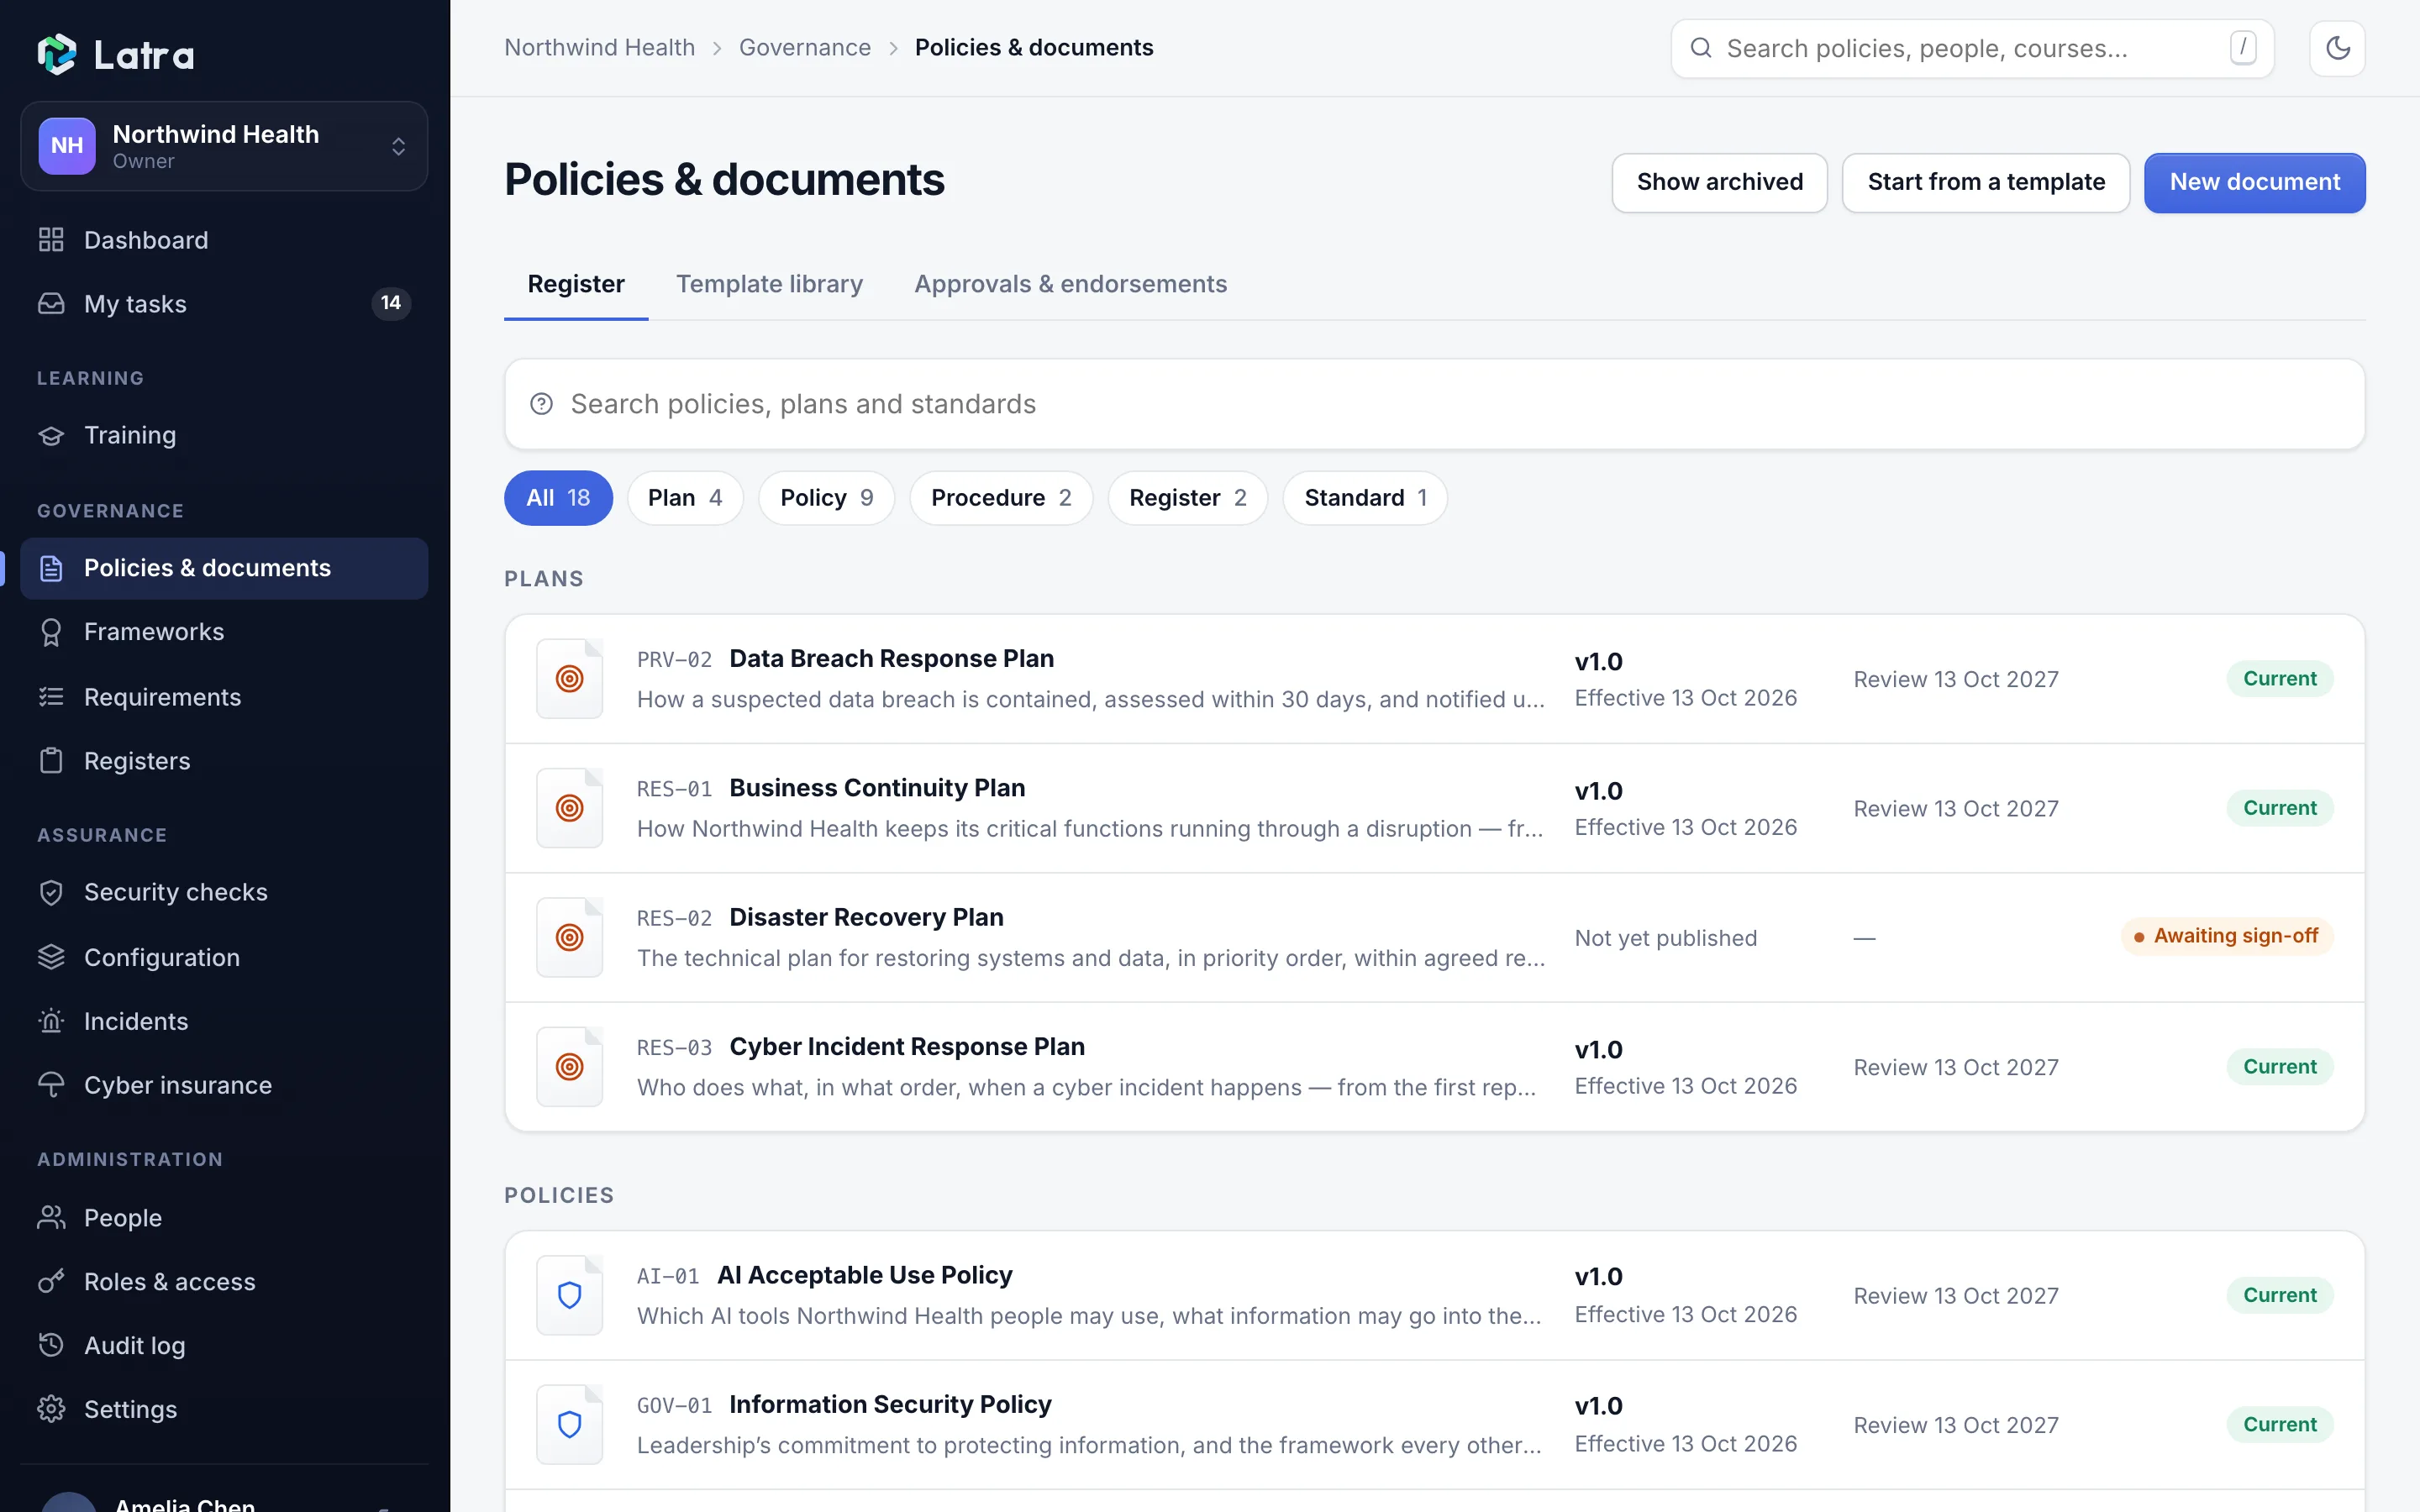Open My tasks inbox icon
2420x1512 pixels.
point(51,304)
